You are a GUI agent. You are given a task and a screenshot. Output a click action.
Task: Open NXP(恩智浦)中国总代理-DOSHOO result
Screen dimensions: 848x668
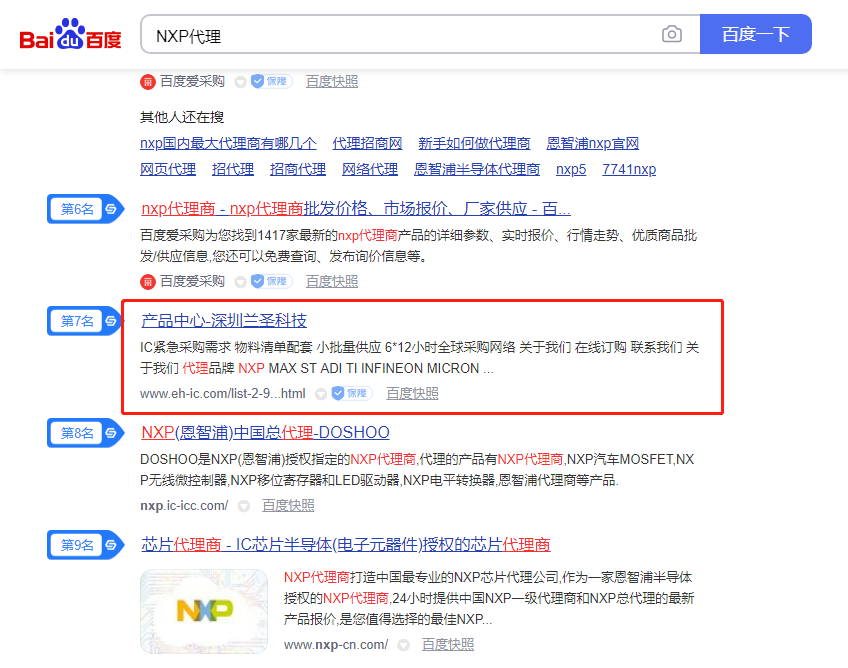pyautogui.click(x=265, y=433)
